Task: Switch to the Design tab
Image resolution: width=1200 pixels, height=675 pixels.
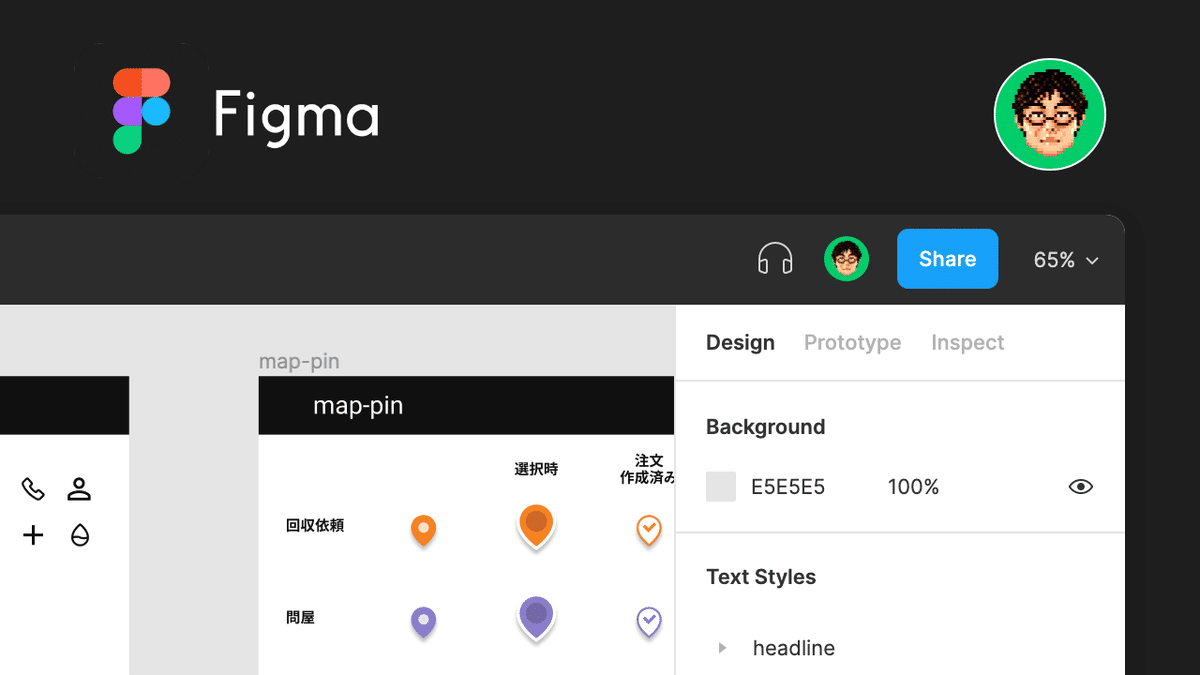Action: (x=740, y=342)
